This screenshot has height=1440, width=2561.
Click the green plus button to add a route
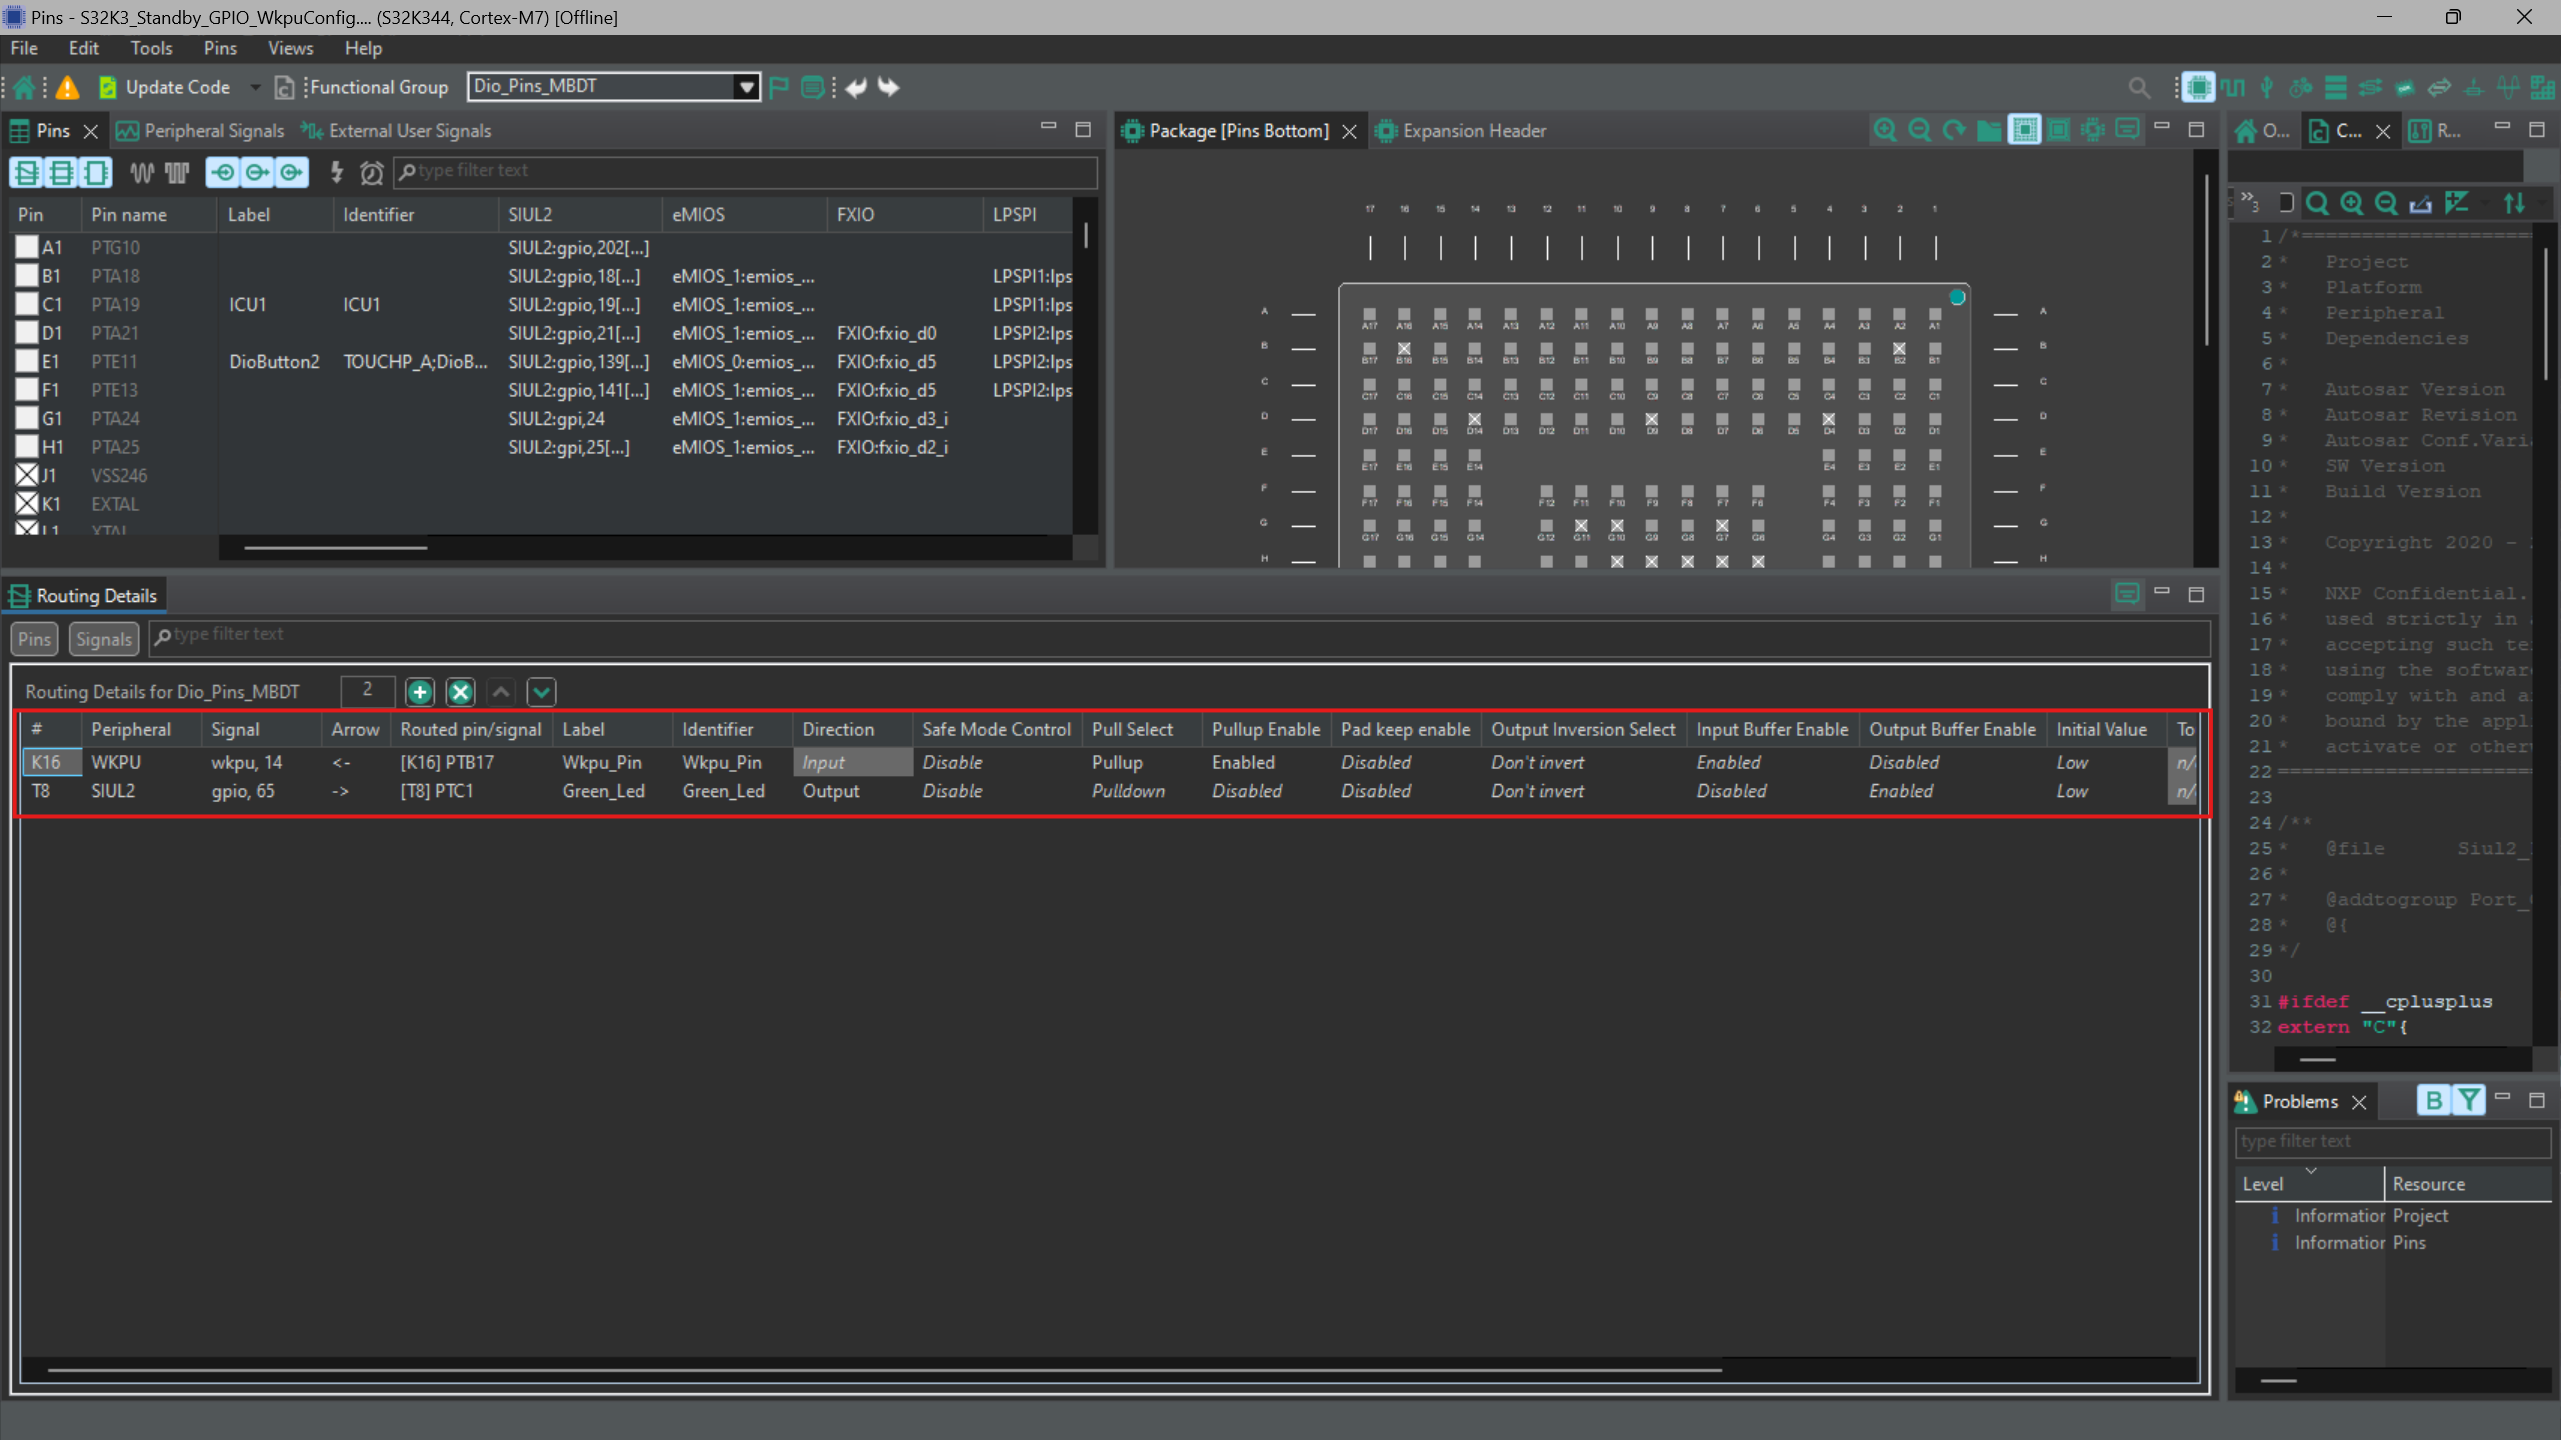[419, 691]
